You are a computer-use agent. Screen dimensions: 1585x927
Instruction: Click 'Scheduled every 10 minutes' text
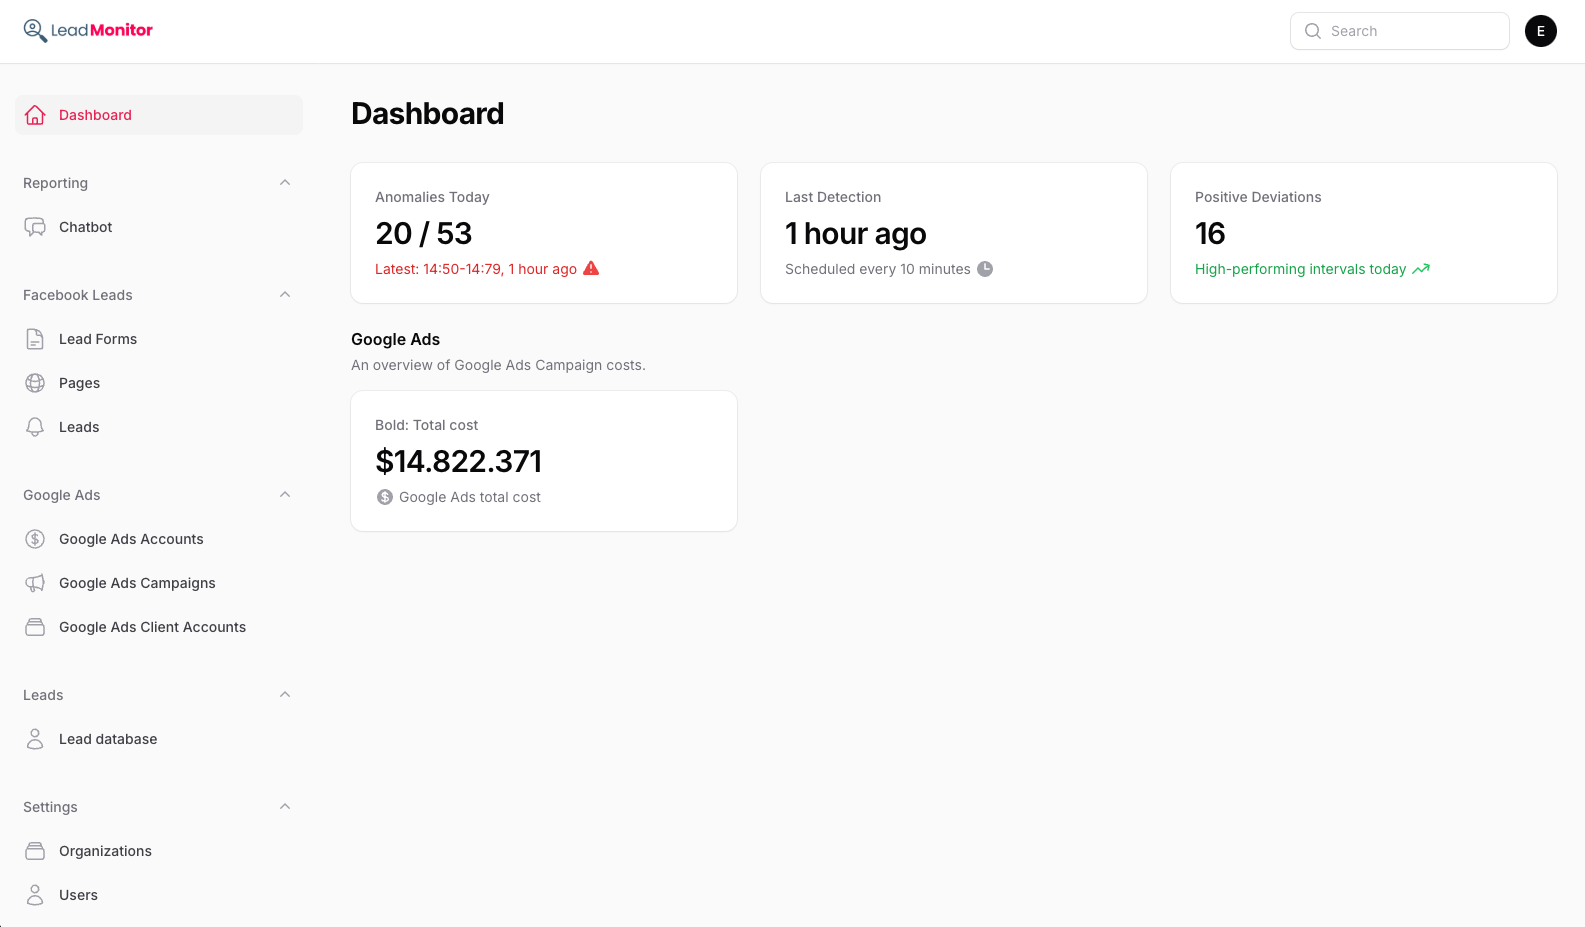[878, 269]
